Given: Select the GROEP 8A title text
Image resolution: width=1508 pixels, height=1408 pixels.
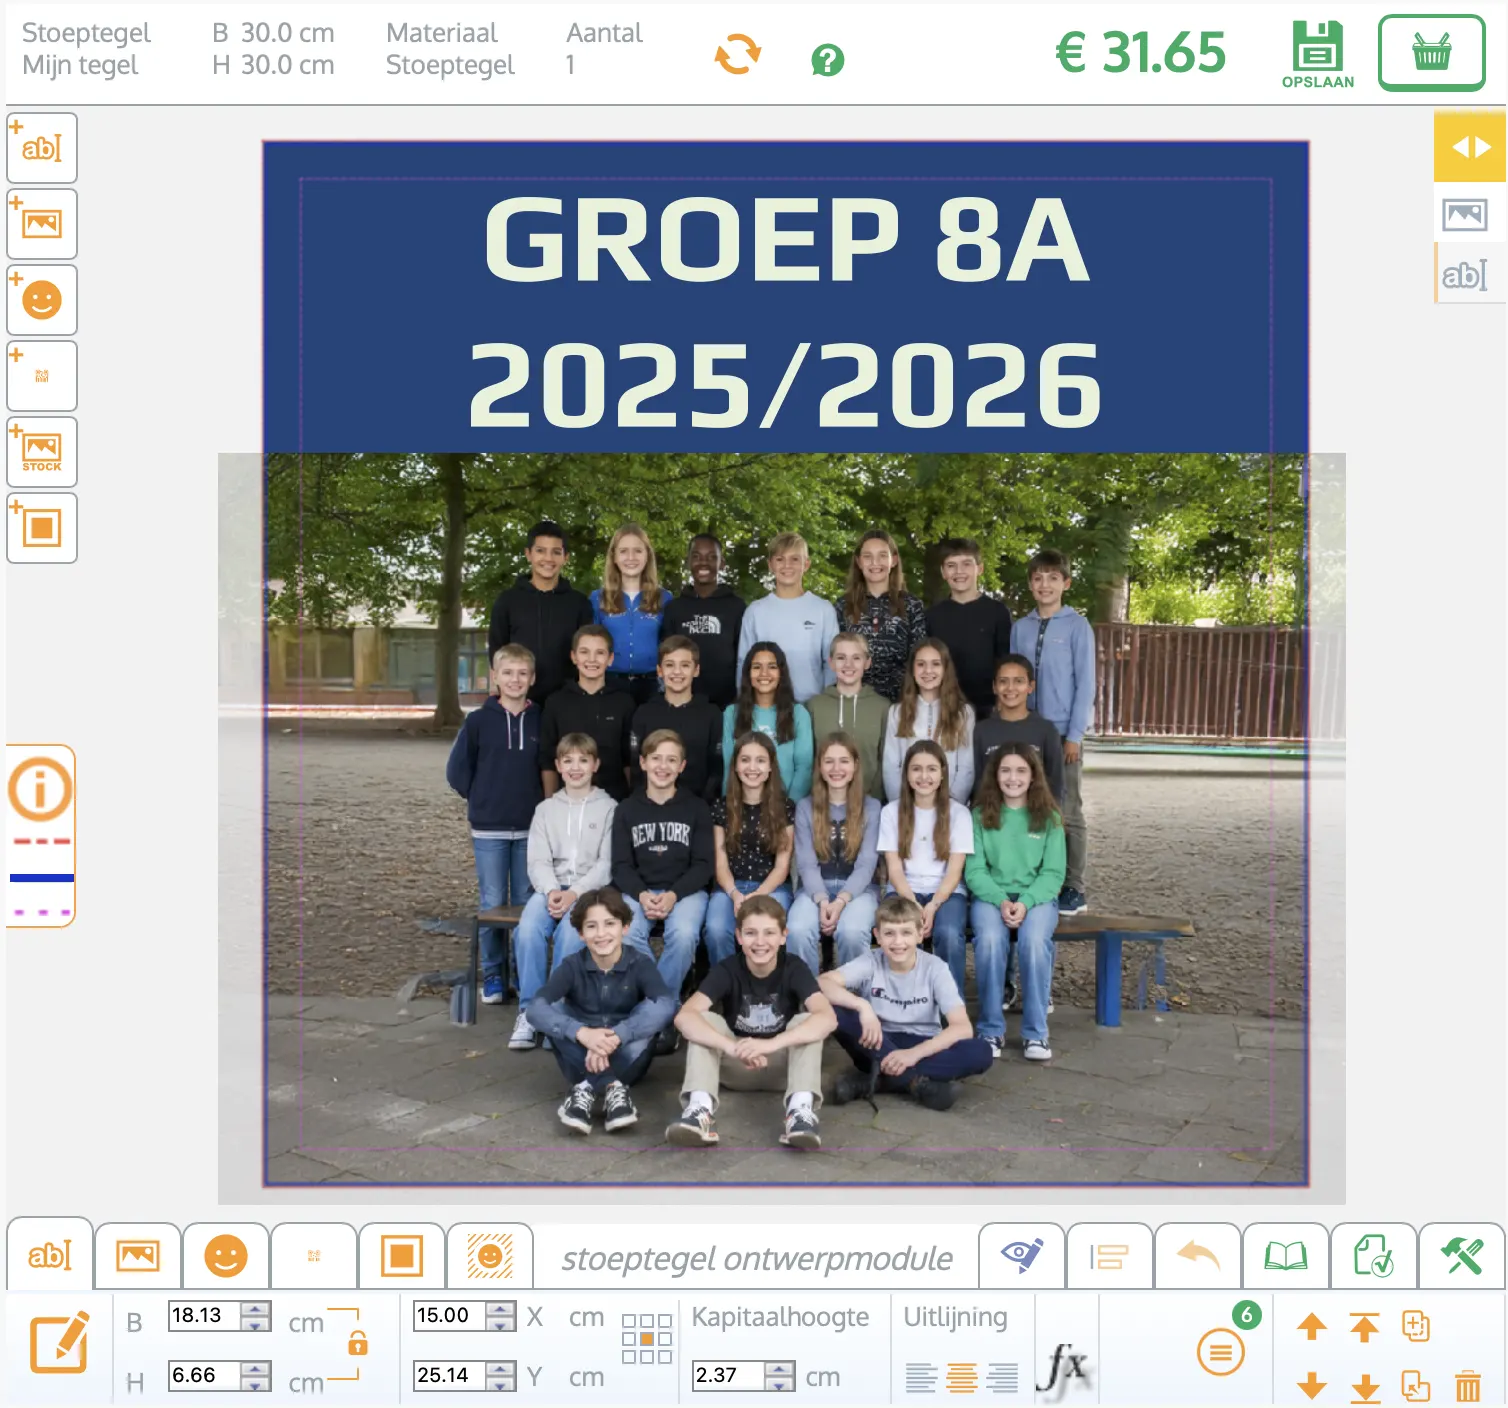Looking at the screenshot, I should 787,239.
